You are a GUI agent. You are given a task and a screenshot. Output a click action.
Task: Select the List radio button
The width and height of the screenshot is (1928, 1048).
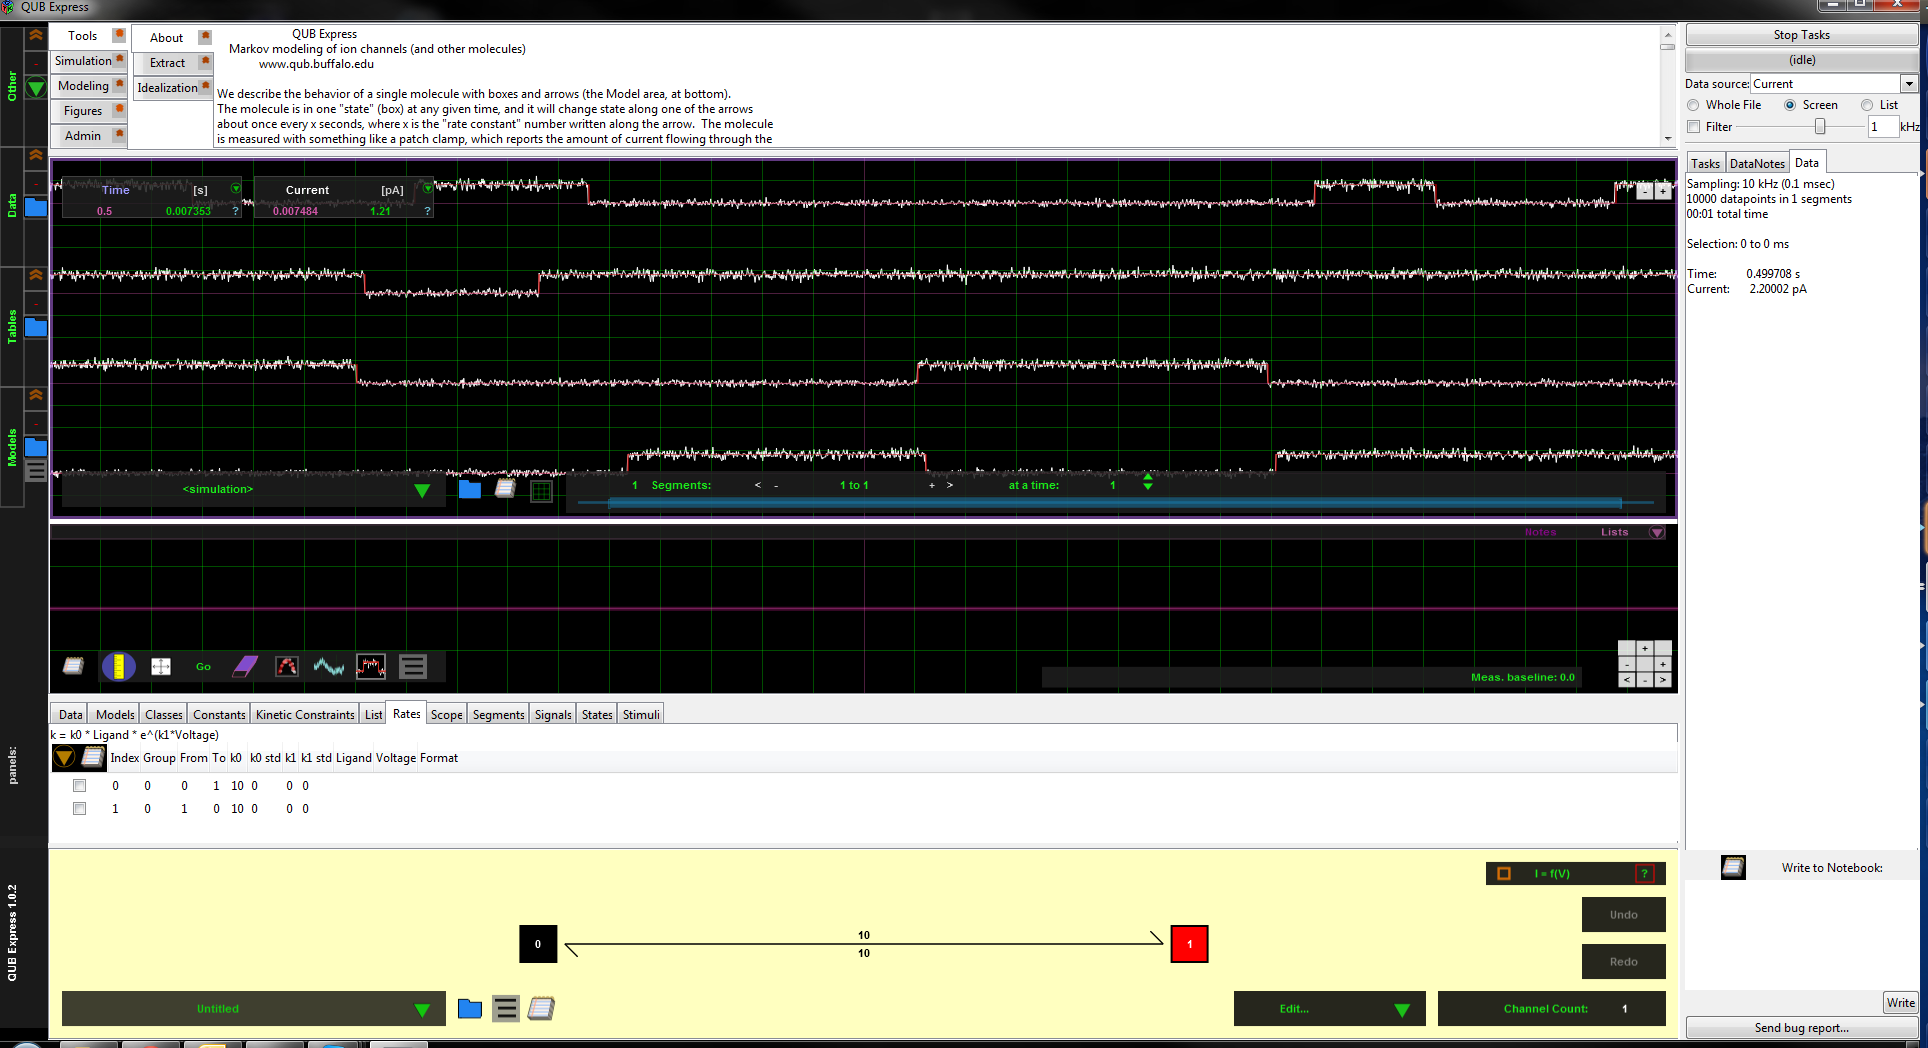click(1867, 105)
